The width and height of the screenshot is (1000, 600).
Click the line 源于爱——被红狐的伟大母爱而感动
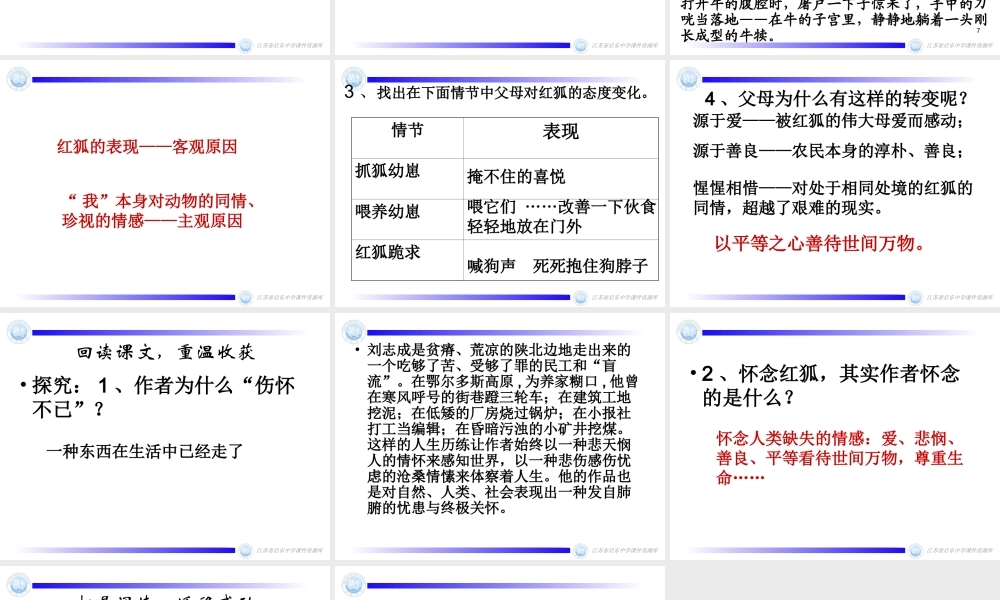pyautogui.click(x=829, y=121)
